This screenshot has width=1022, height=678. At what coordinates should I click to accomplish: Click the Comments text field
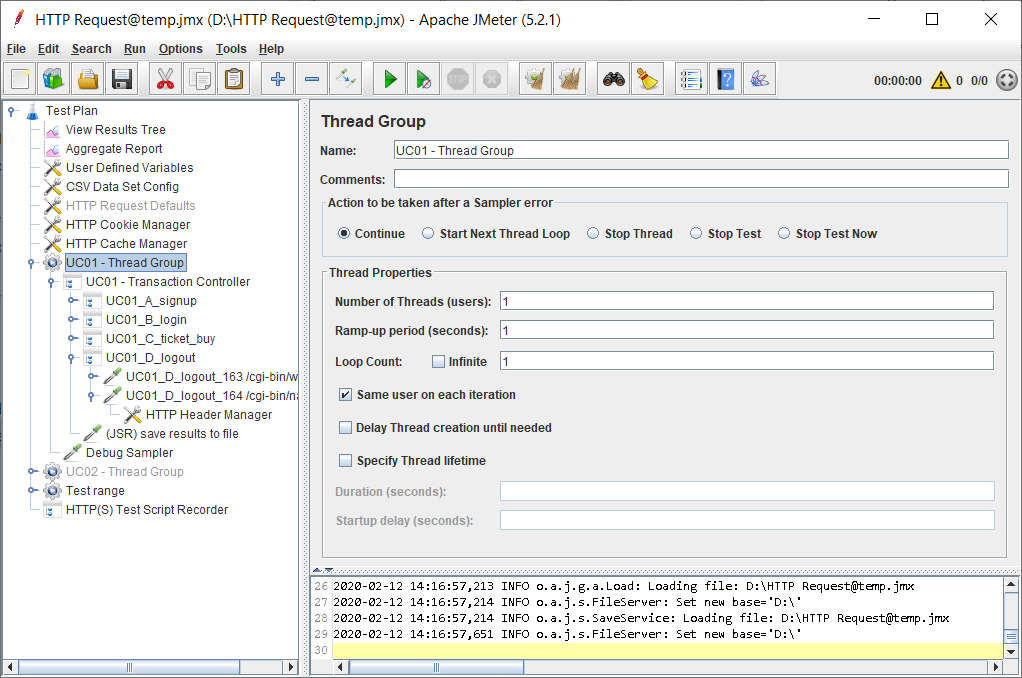click(701, 179)
